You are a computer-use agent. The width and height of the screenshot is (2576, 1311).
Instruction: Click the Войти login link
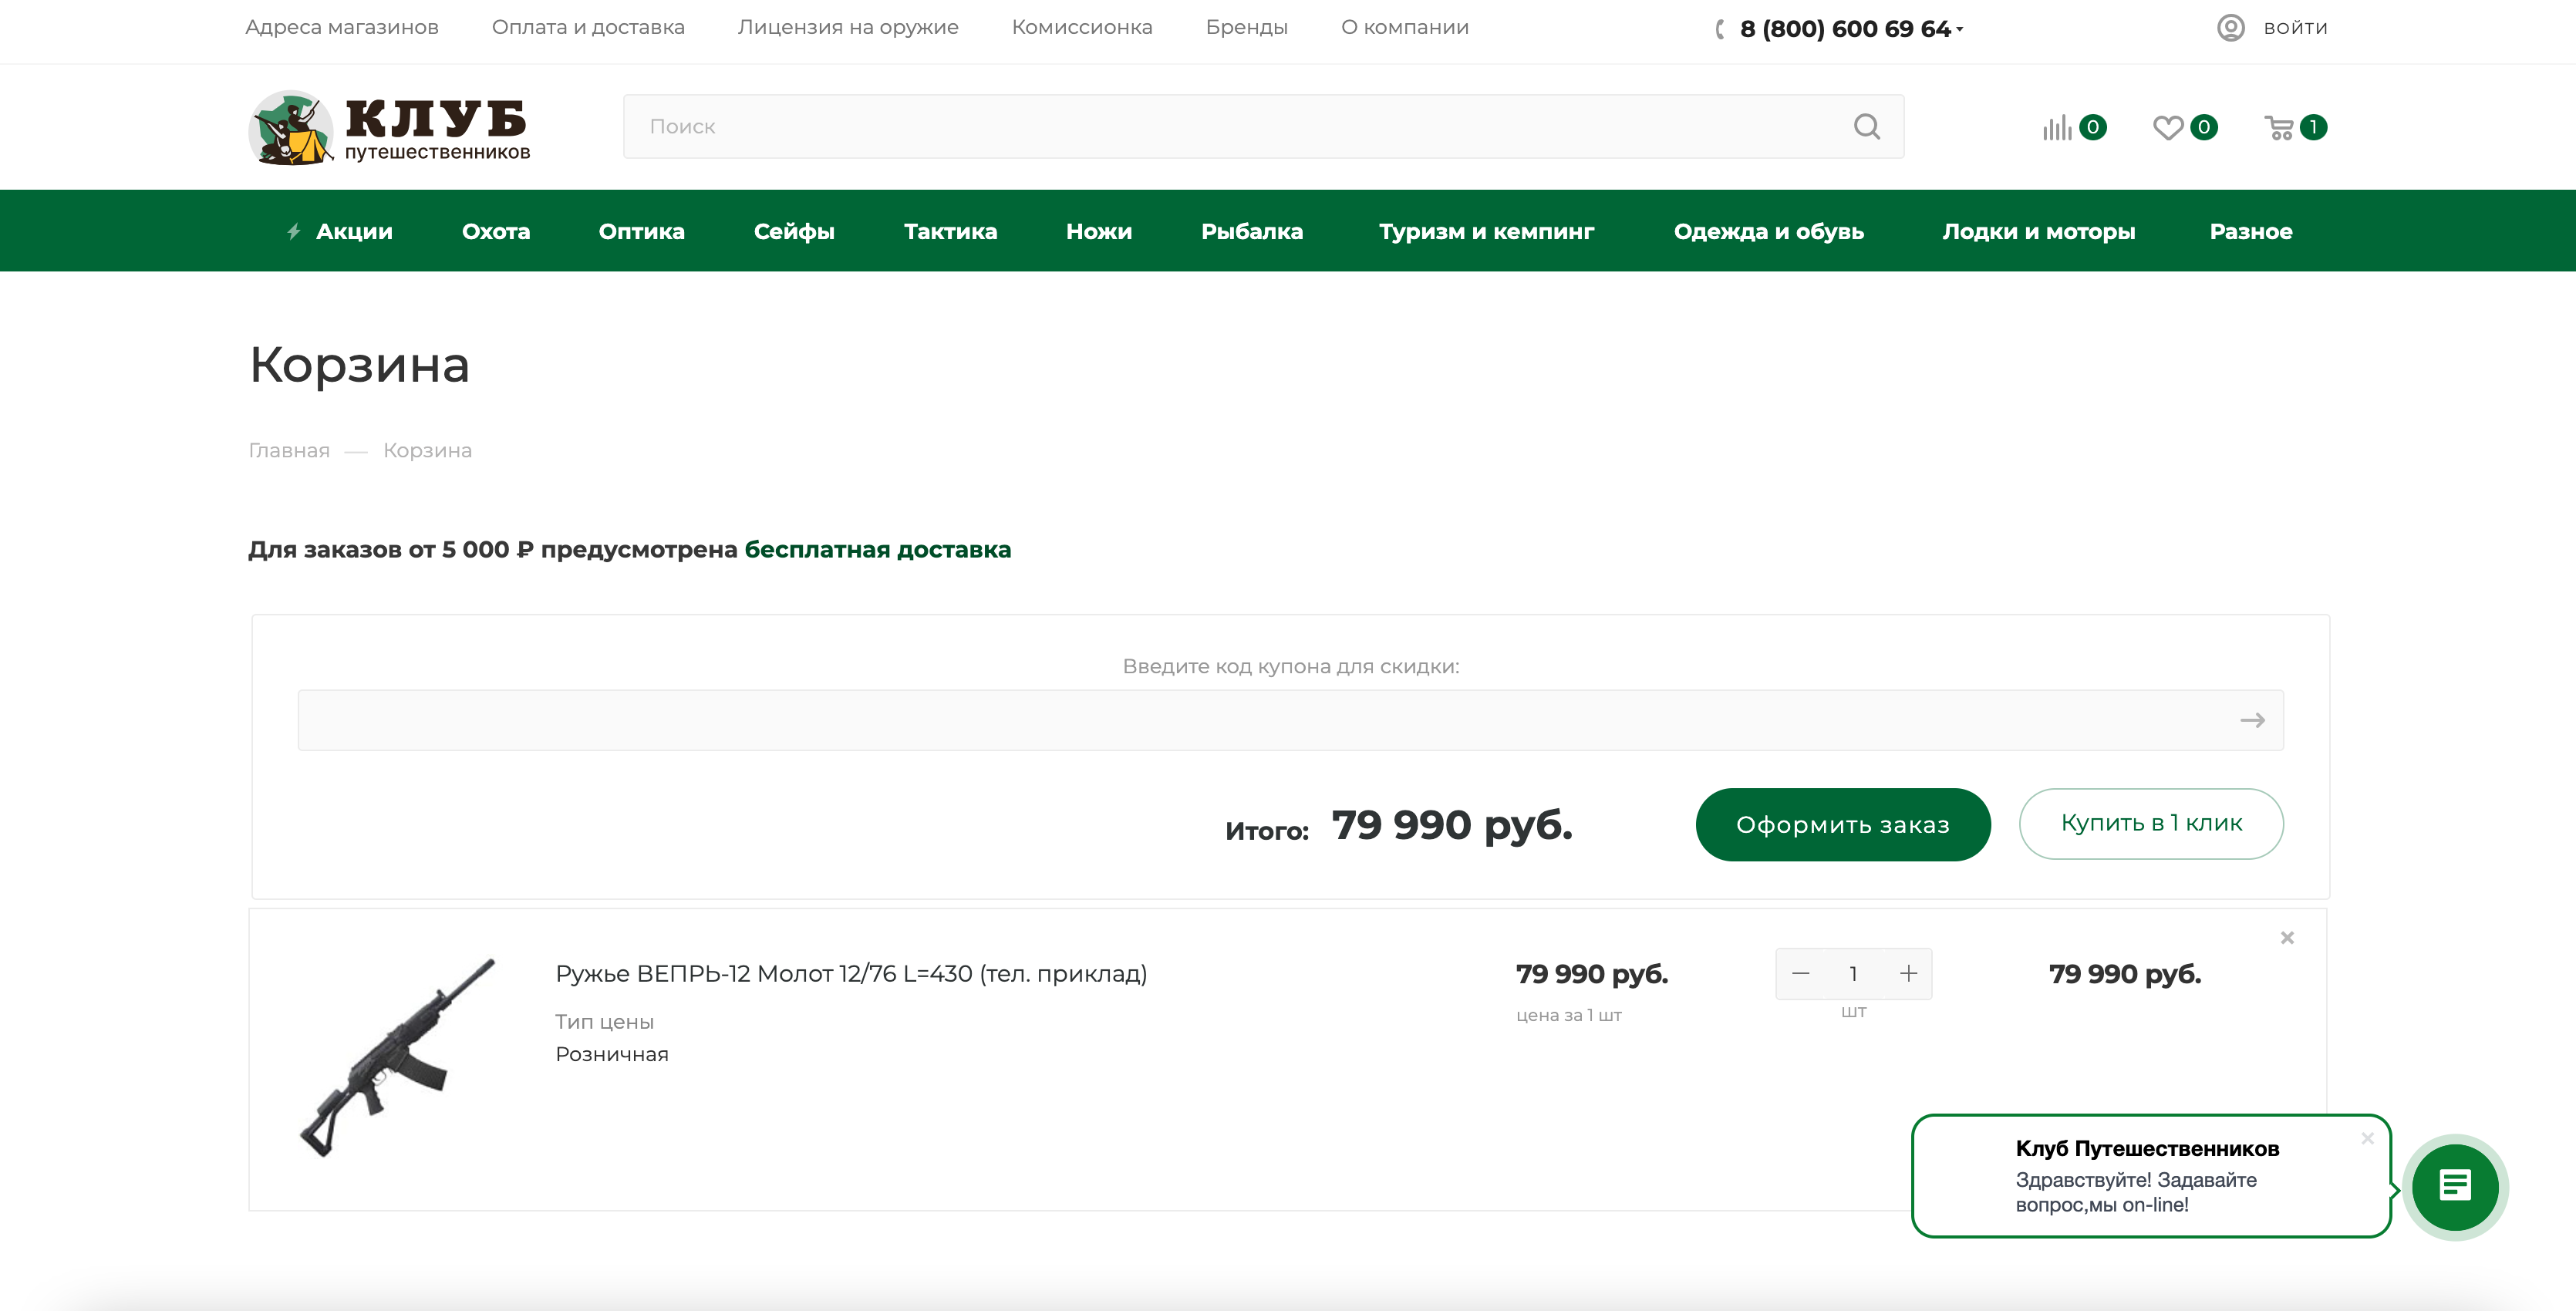[2295, 28]
